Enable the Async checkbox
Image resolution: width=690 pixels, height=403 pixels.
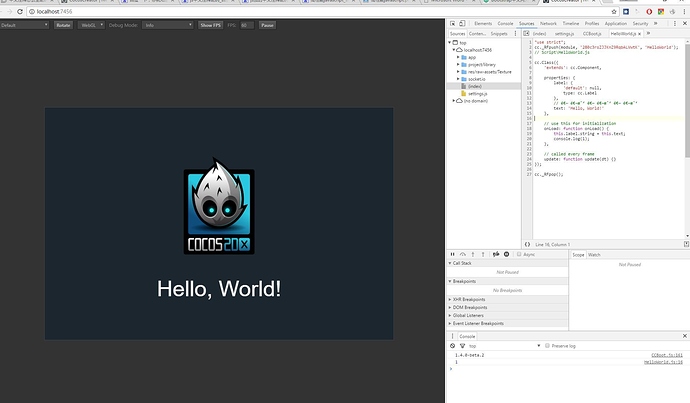click(x=521, y=255)
